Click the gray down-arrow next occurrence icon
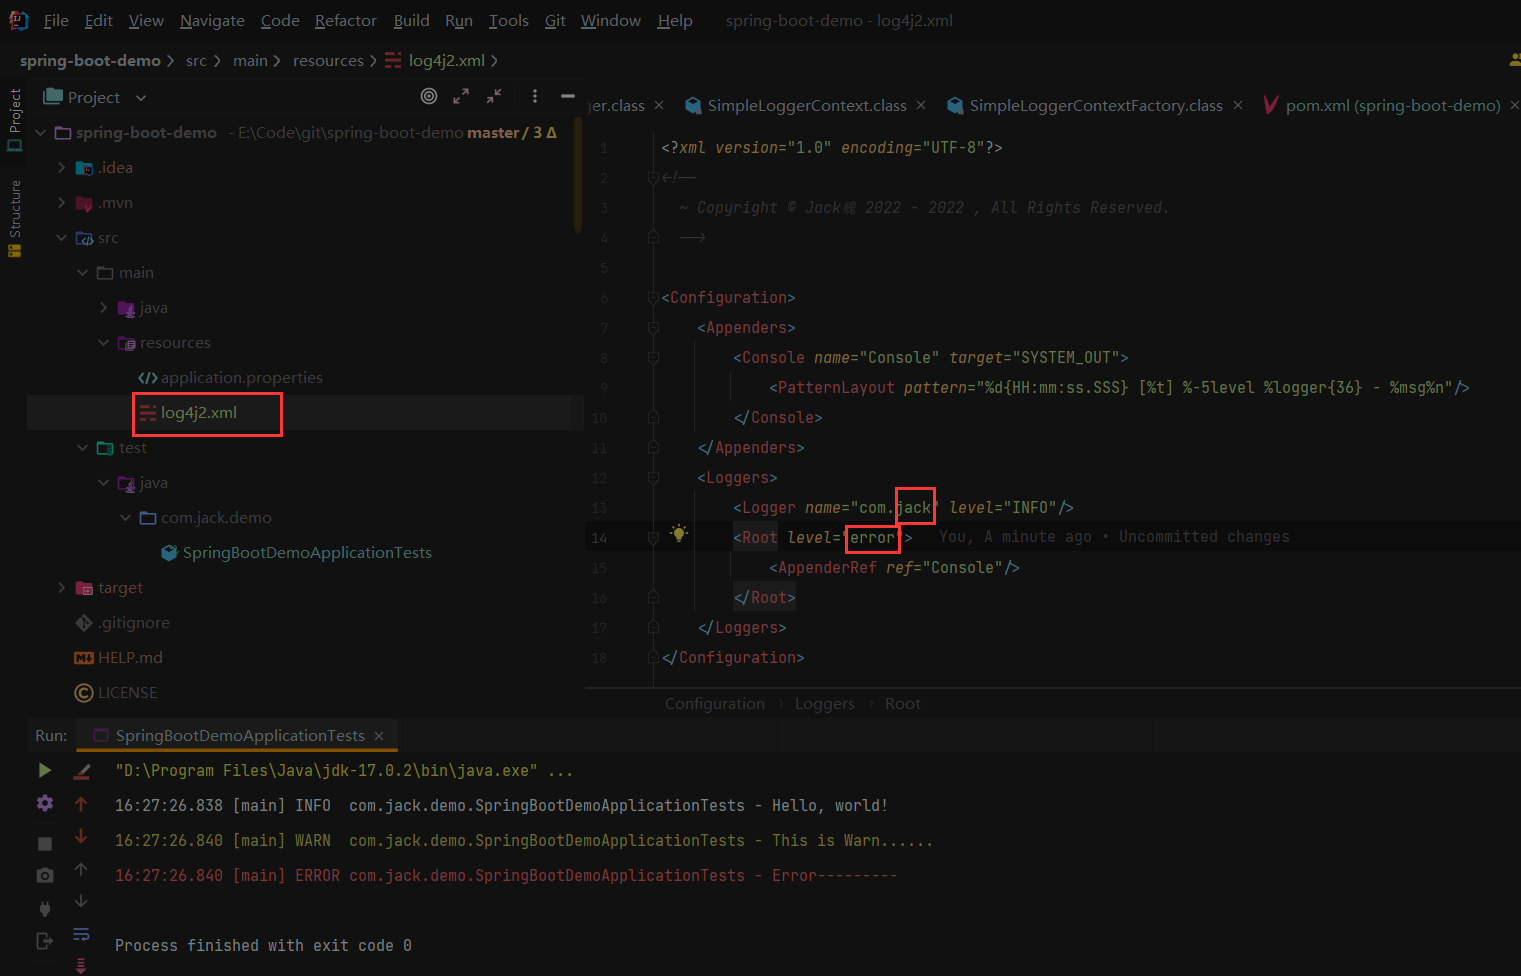1521x976 pixels. [x=81, y=902]
